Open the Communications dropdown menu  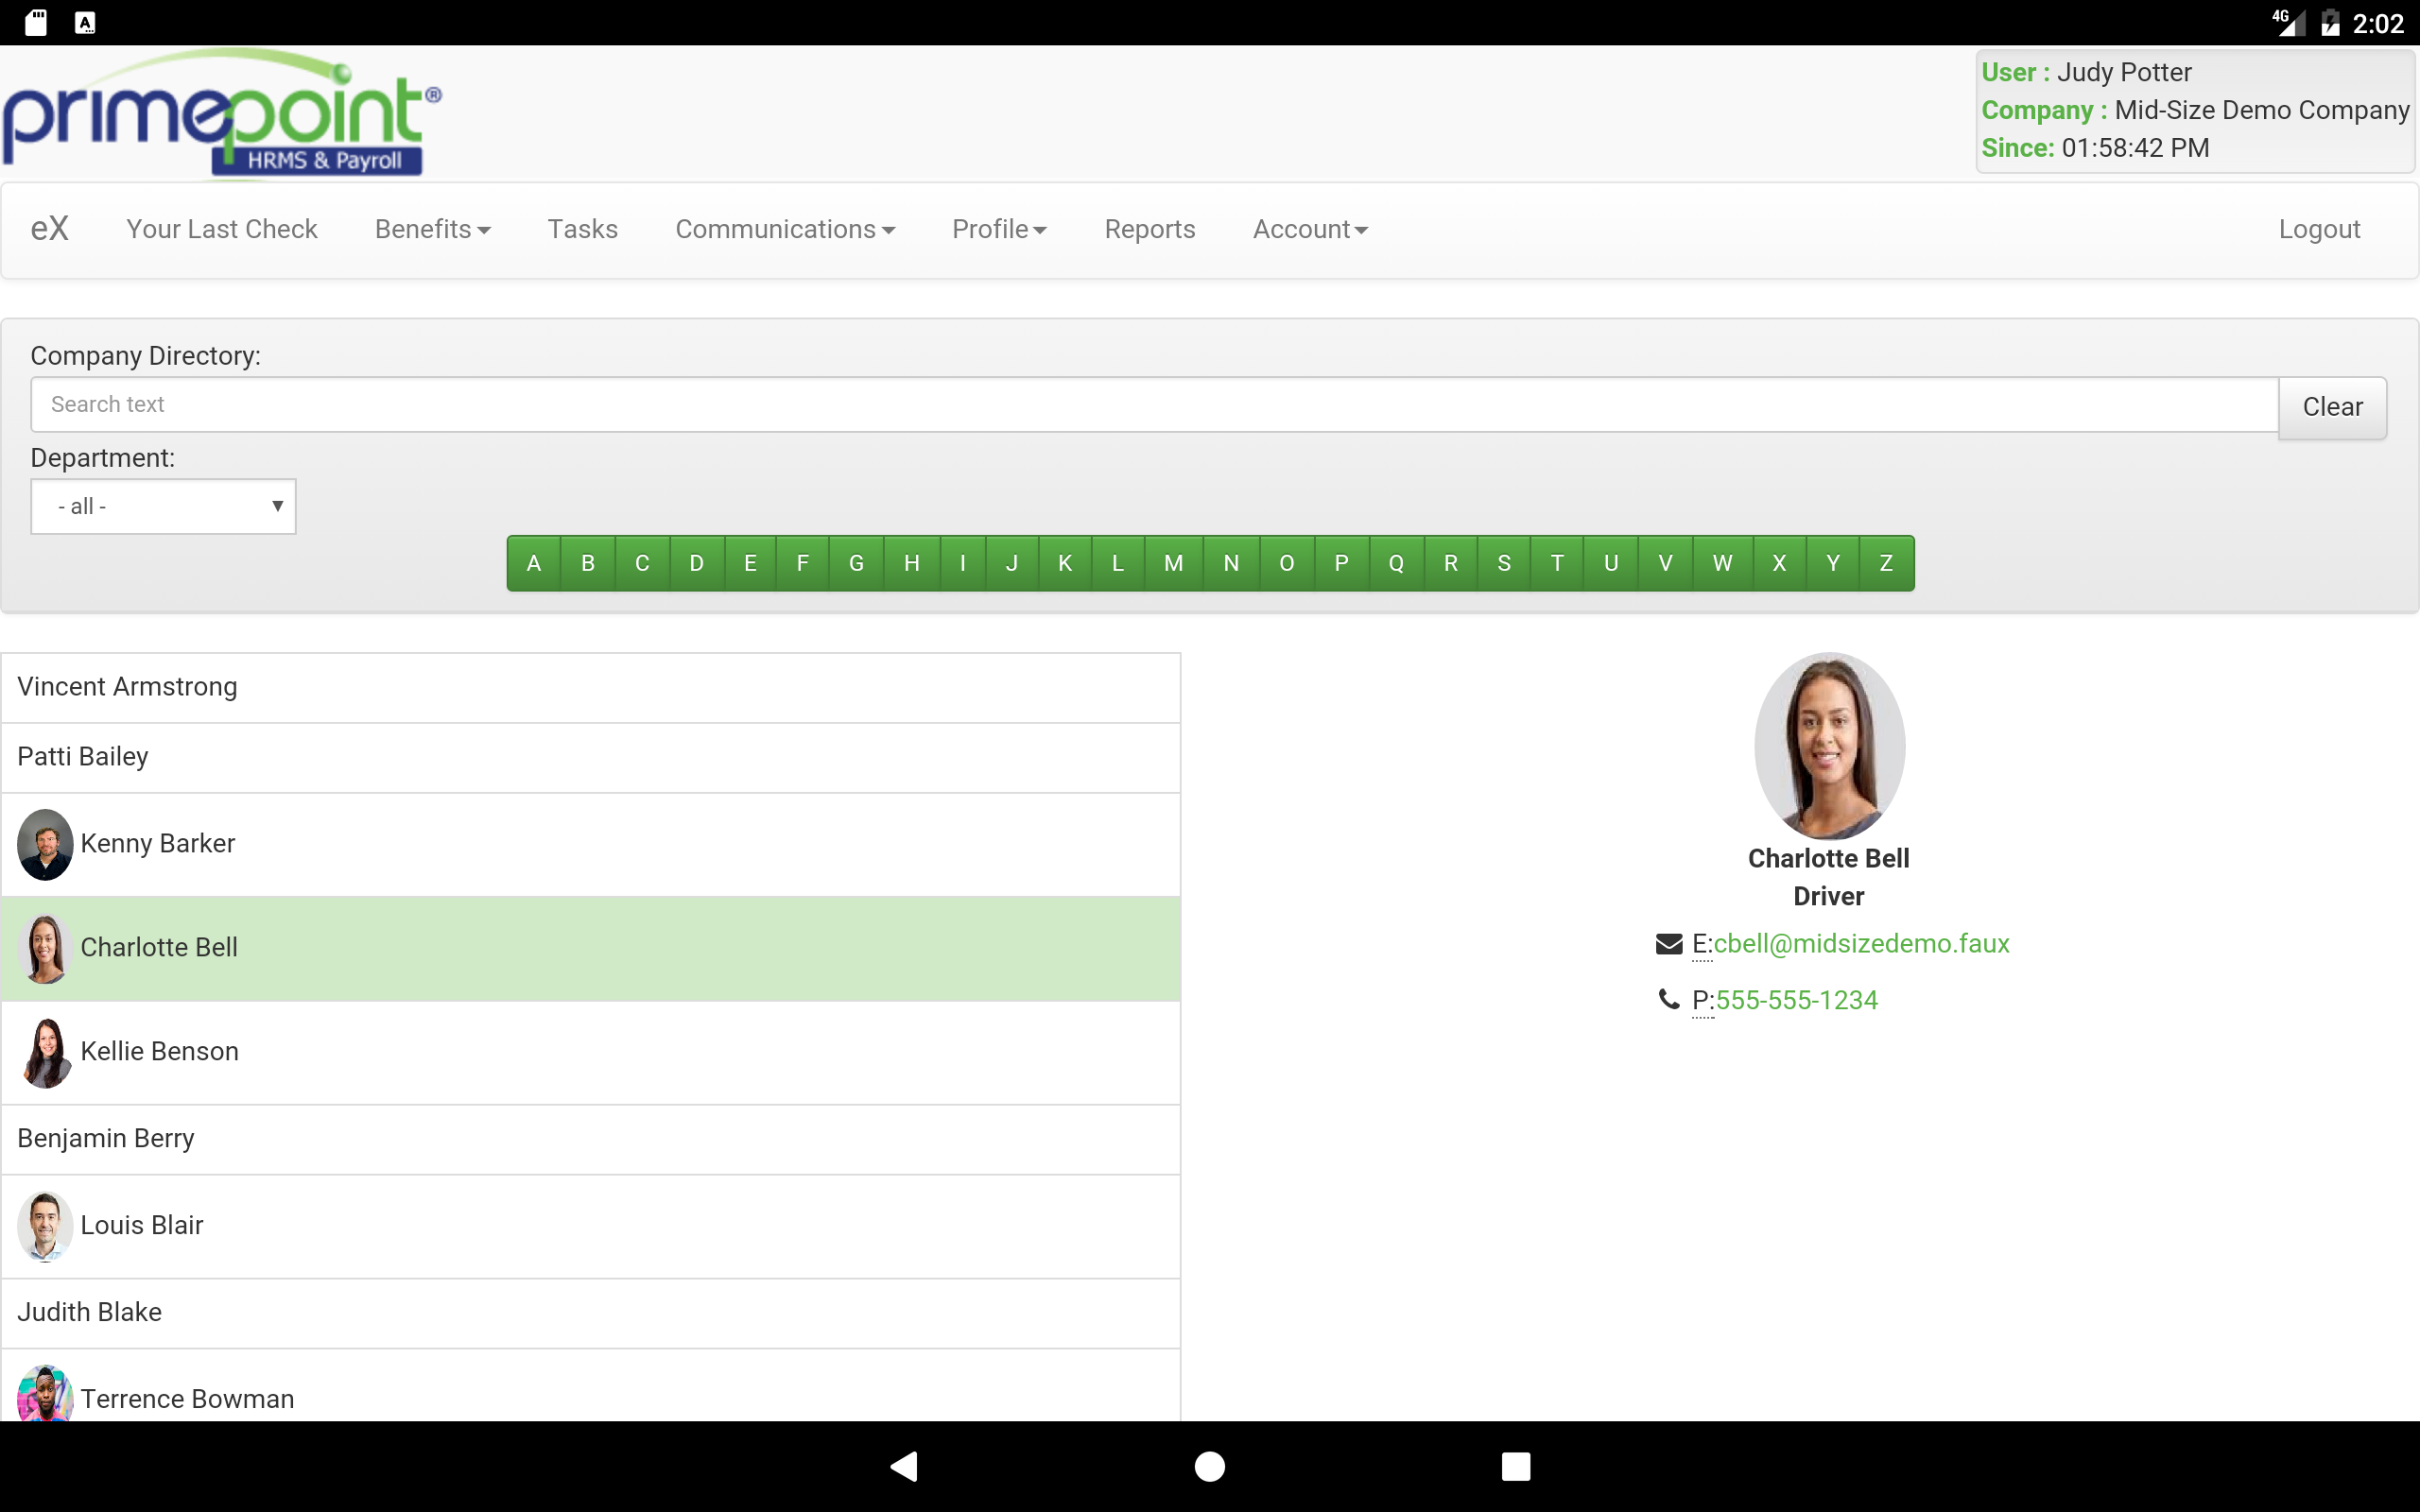(785, 229)
